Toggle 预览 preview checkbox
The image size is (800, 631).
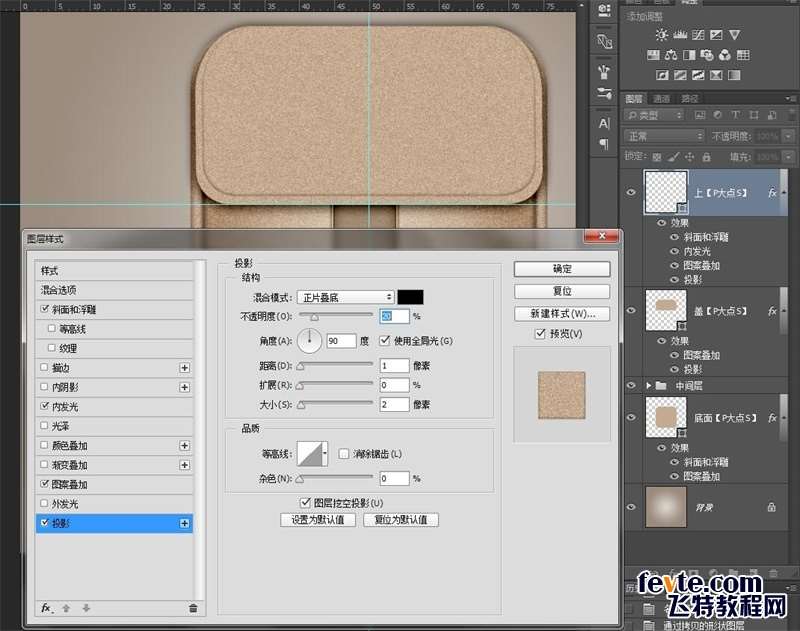(x=540, y=334)
